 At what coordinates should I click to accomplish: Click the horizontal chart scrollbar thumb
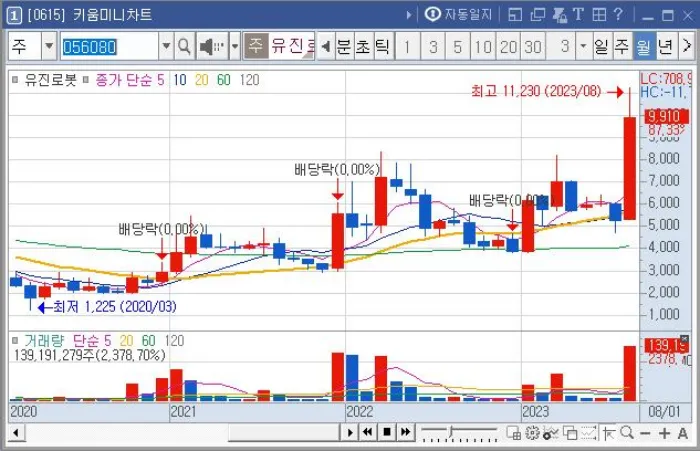pyautogui.click(x=284, y=432)
